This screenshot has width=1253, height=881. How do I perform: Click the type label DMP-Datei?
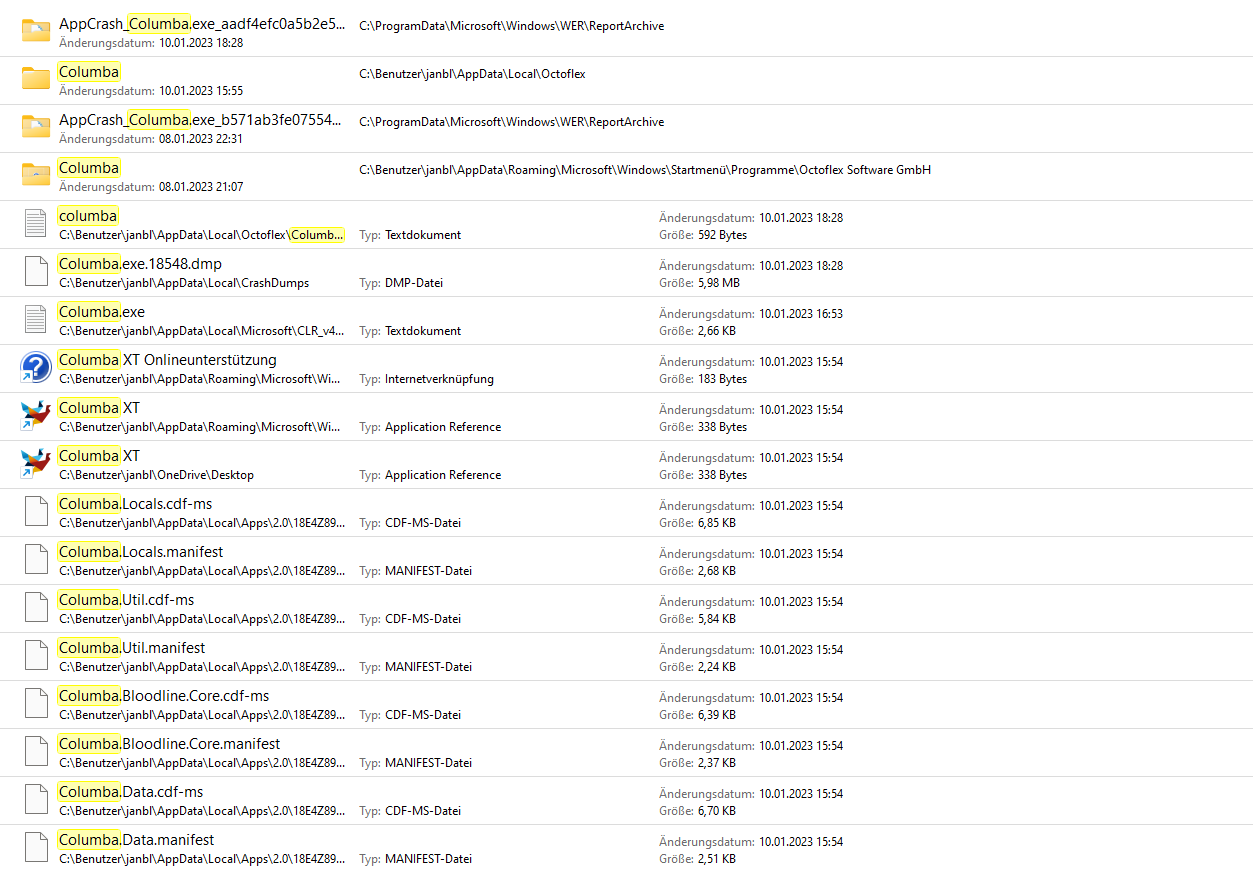click(x=414, y=283)
